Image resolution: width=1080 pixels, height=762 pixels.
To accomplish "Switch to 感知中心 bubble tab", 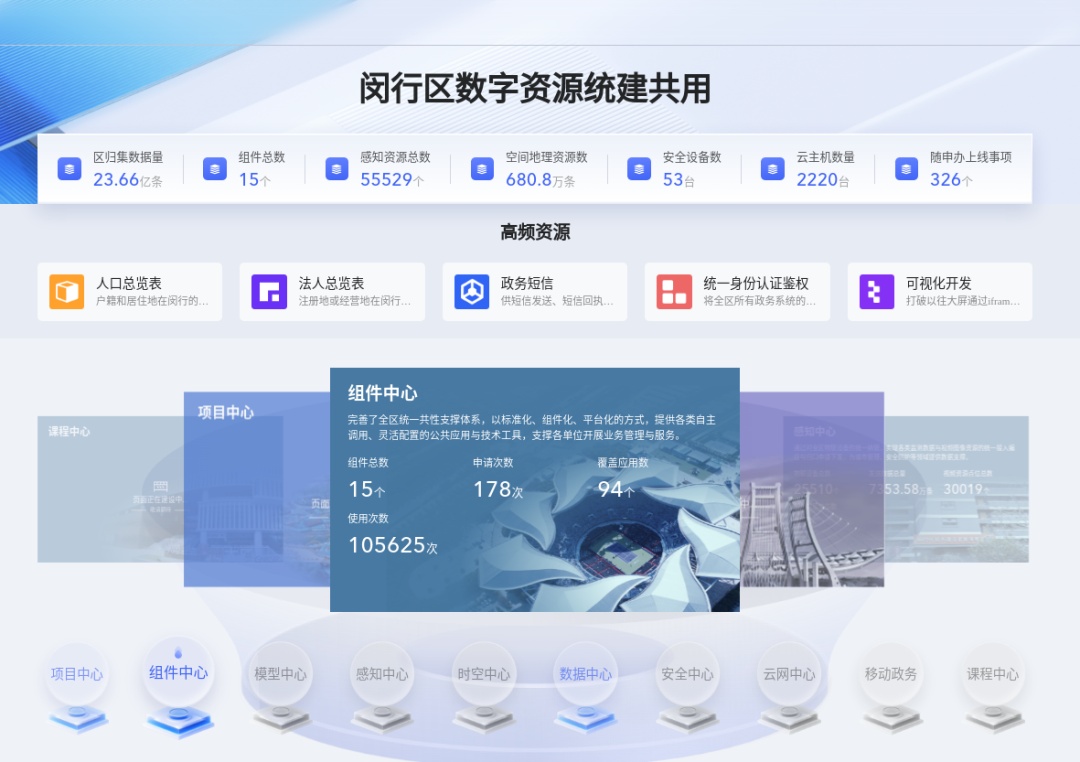I will pyautogui.click(x=382, y=674).
